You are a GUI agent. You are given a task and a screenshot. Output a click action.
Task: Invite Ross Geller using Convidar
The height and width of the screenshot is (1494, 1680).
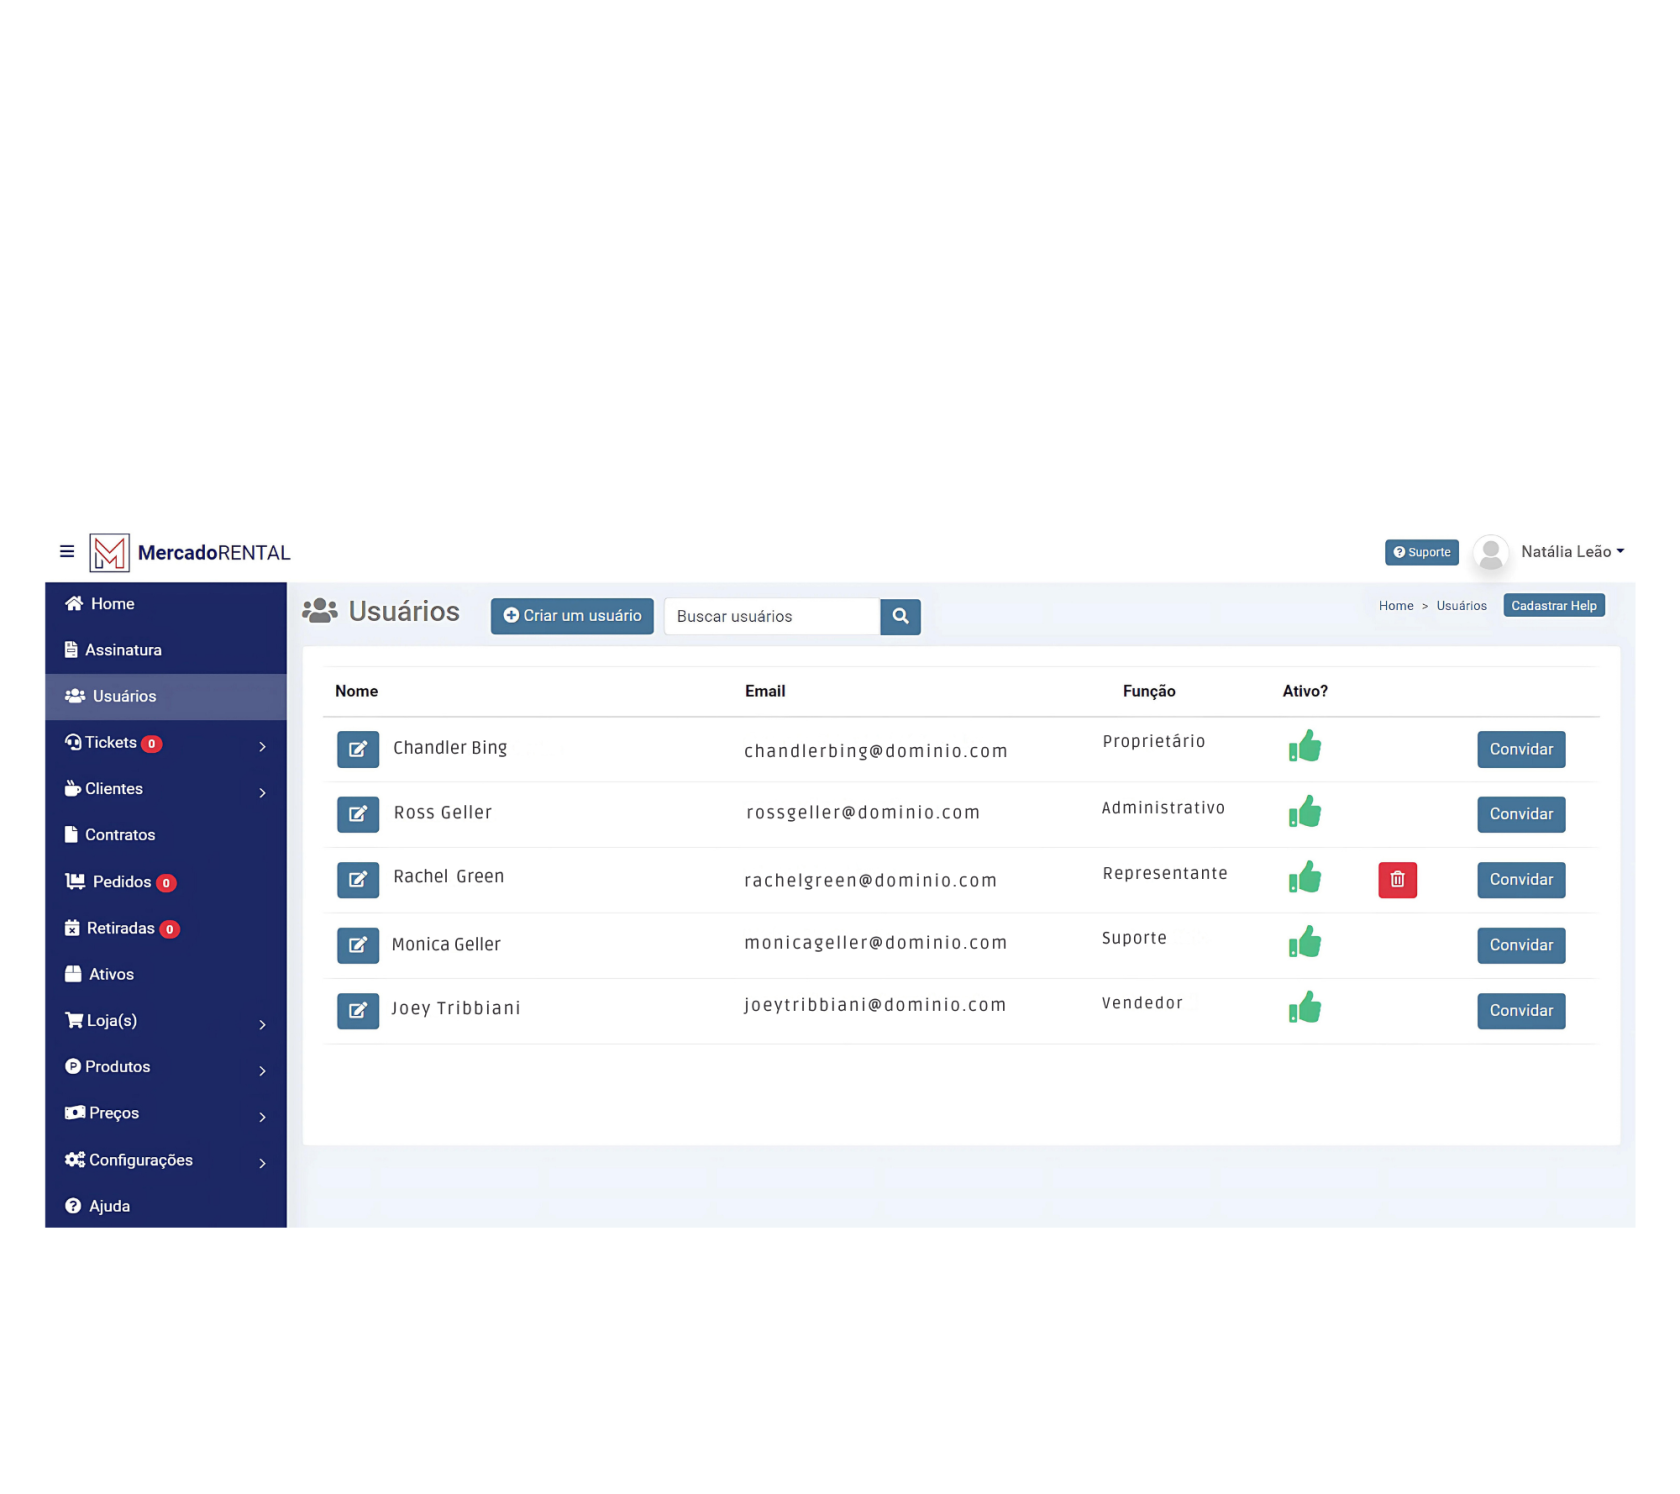point(1520,814)
